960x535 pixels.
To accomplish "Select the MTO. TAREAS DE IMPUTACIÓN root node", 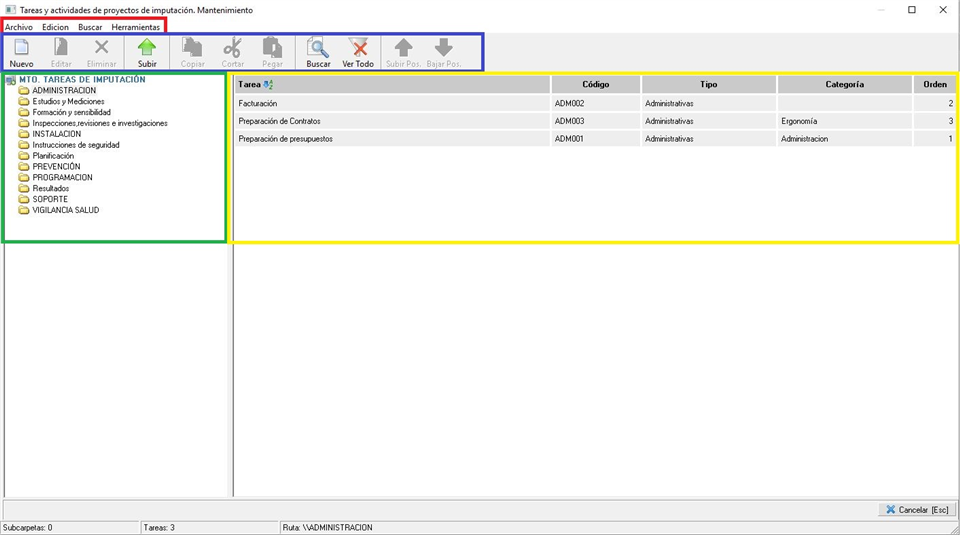I will (82, 80).
